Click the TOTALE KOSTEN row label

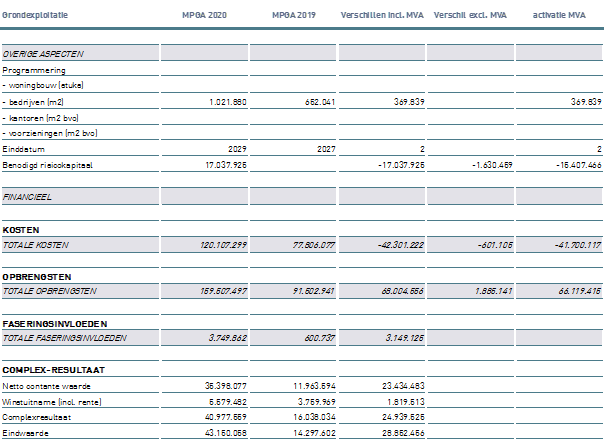point(37,243)
